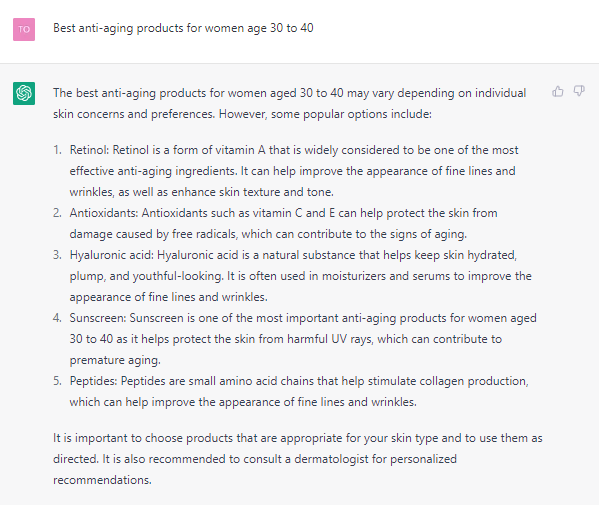599x505 pixels.
Task: Click list number 5 marker
Action: [x=57, y=381]
